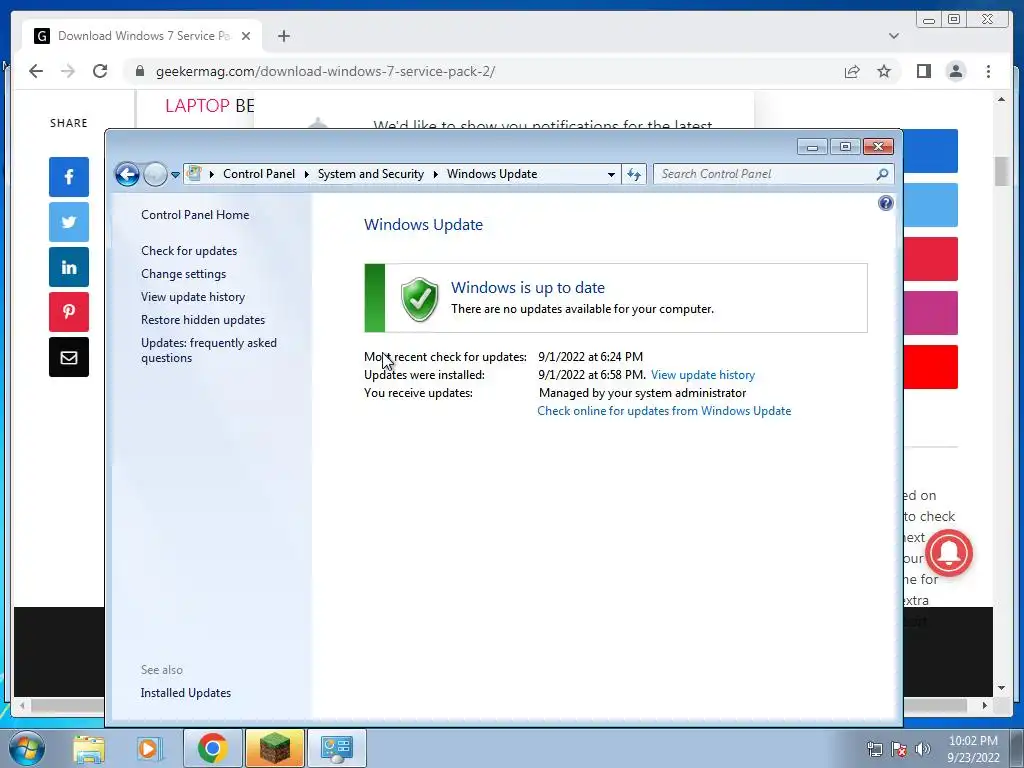Image resolution: width=1024 pixels, height=768 pixels.
Task: Share on Pinterest in the Chrome page
Action: pyautogui.click(x=69, y=312)
